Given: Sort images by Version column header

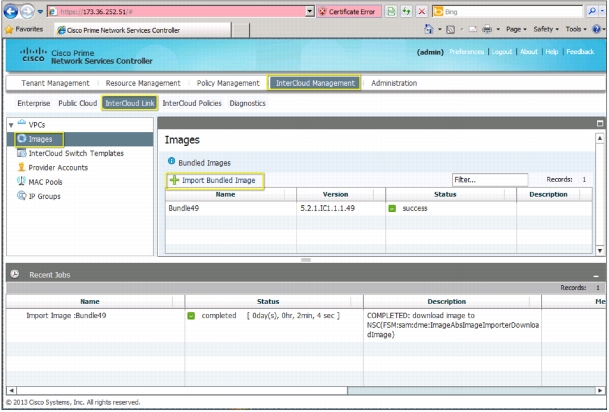Looking at the screenshot, I should pyautogui.click(x=335, y=195).
